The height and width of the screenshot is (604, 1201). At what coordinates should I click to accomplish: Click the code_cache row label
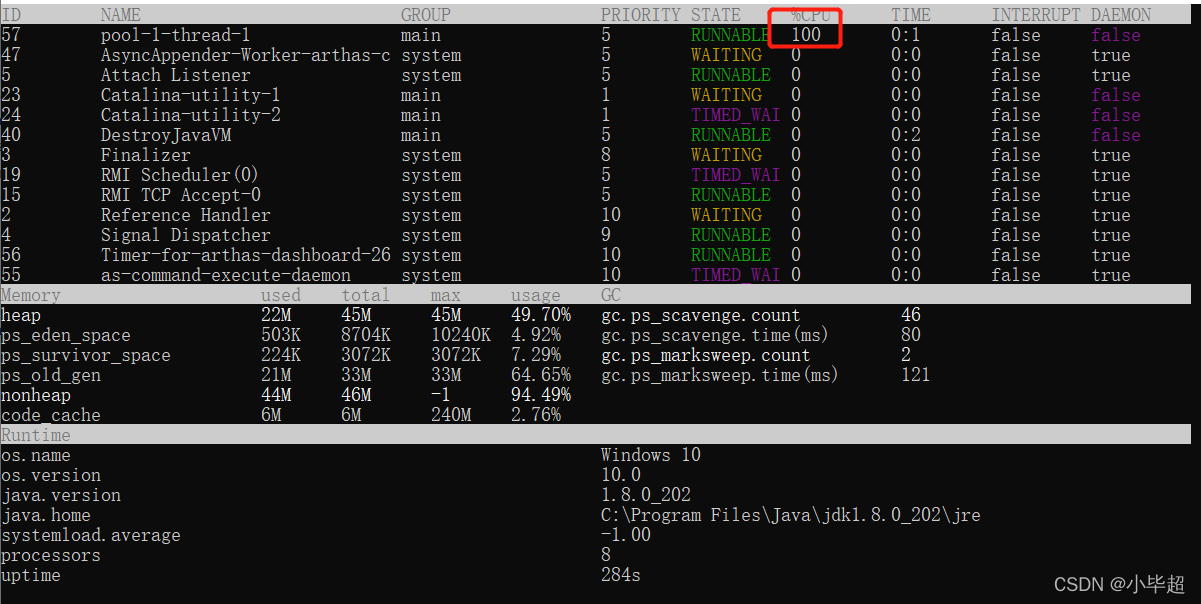pos(51,415)
